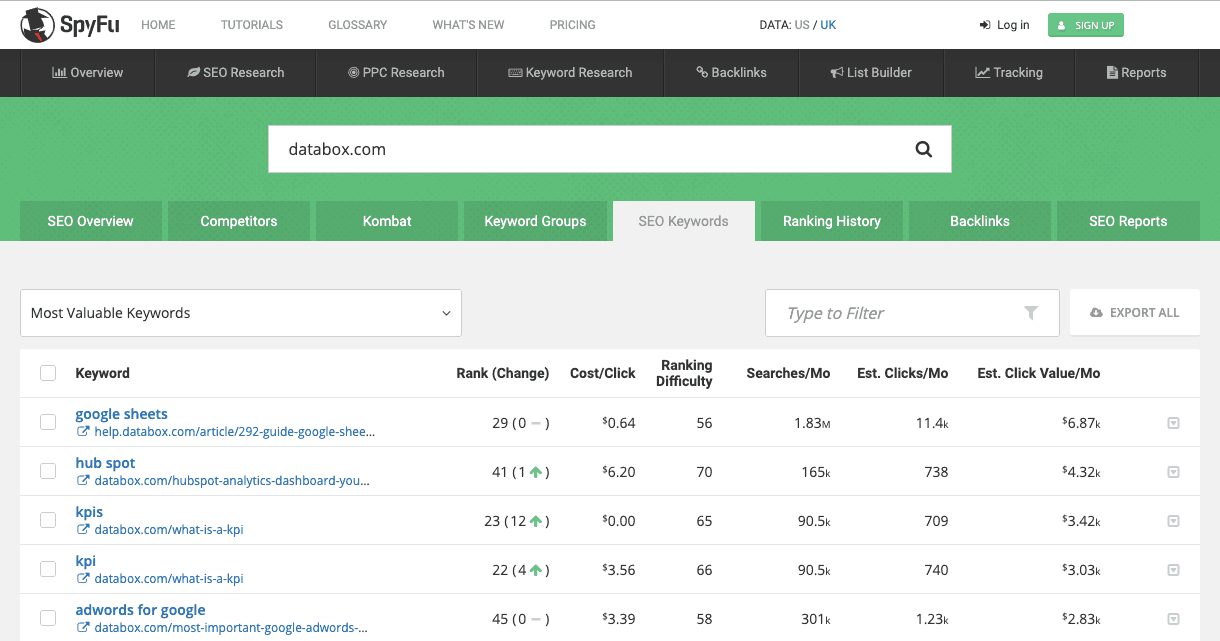Select the kpis keyword checkbox
This screenshot has height=641, width=1220.
[48, 520]
